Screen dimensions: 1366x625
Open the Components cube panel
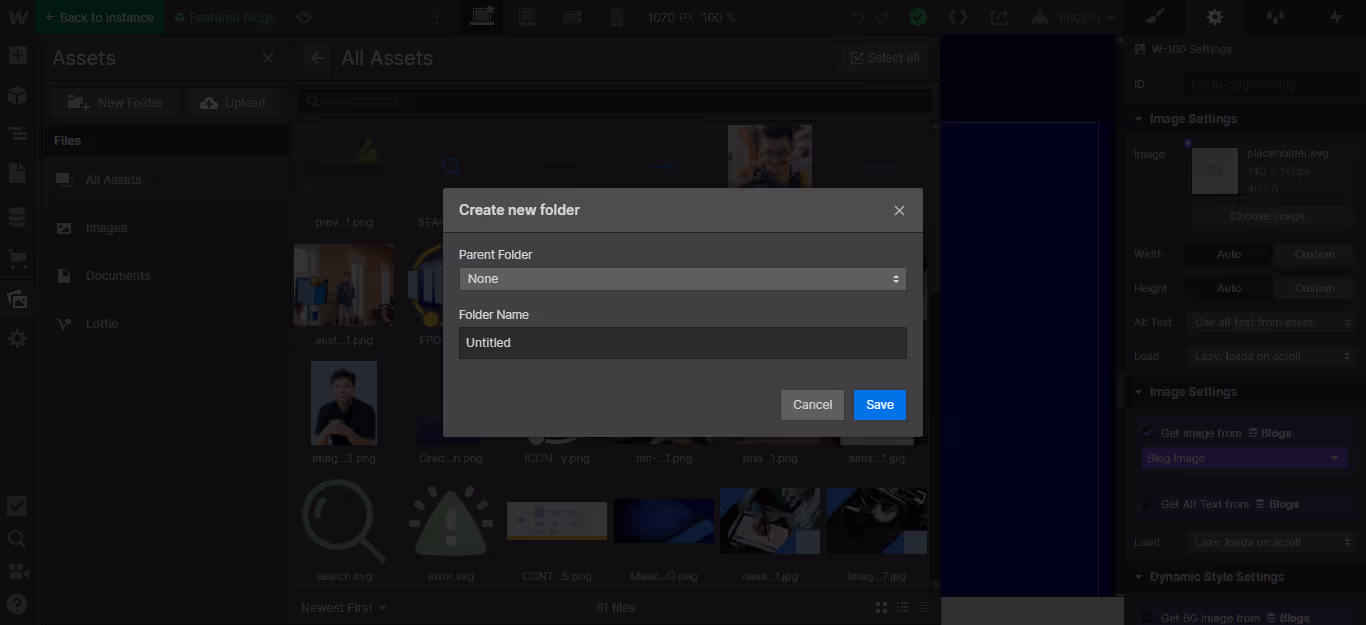(17, 96)
